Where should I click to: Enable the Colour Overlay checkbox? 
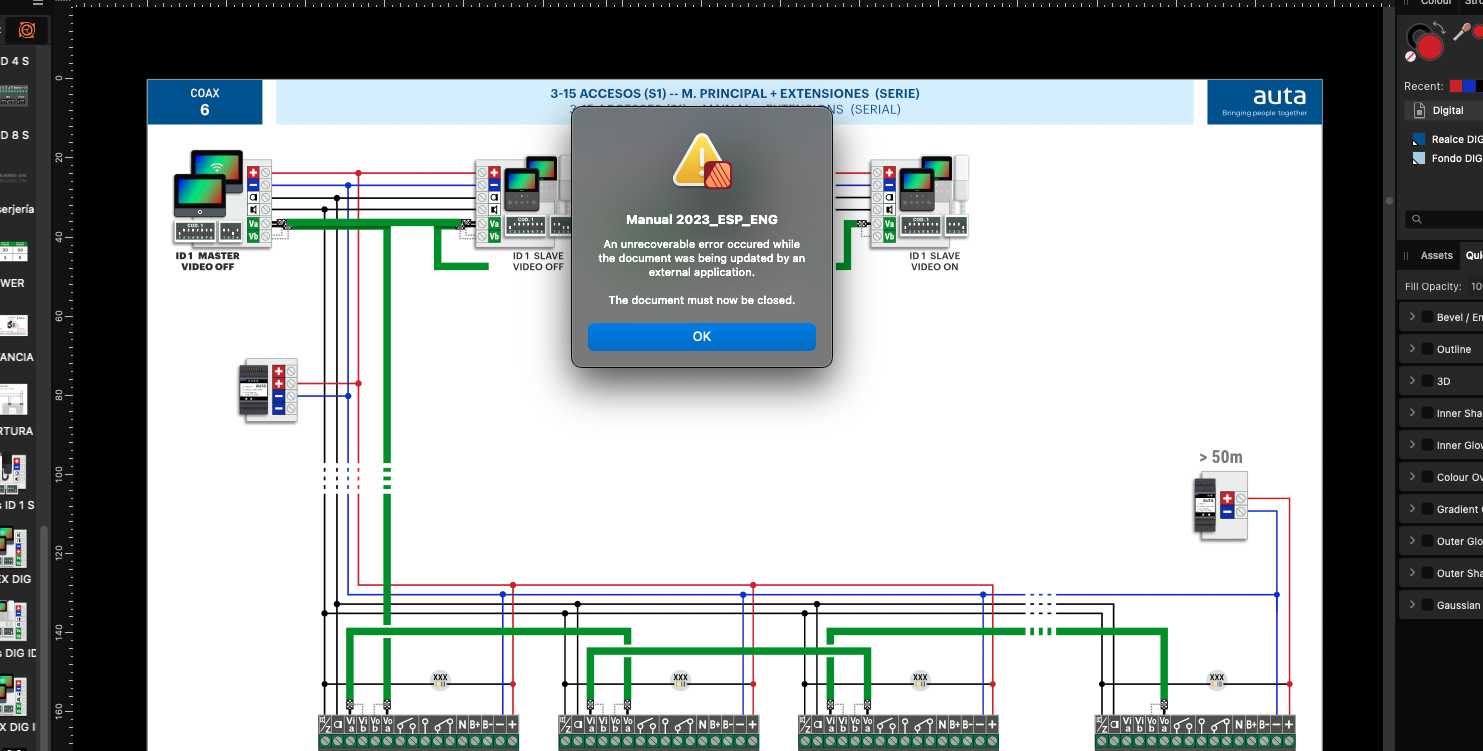pyautogui.click(x=1427, y=477)
